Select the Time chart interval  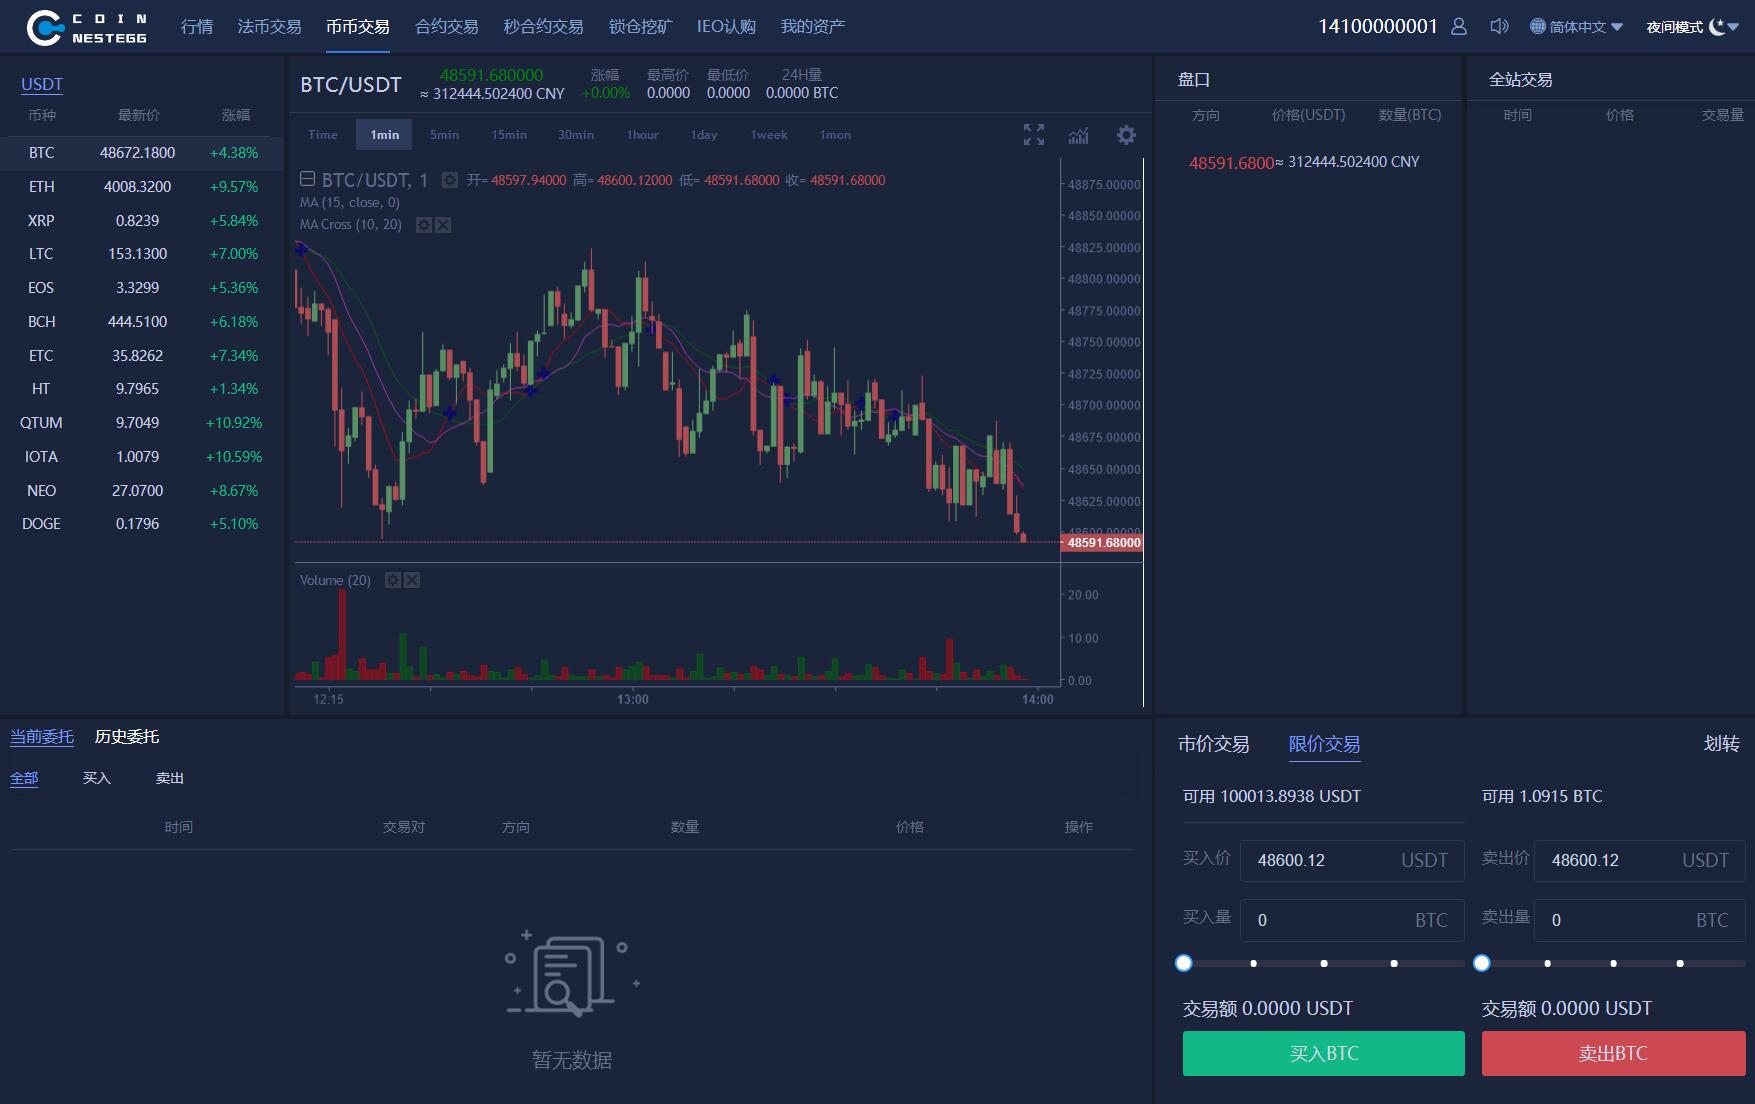coord(323,135)
